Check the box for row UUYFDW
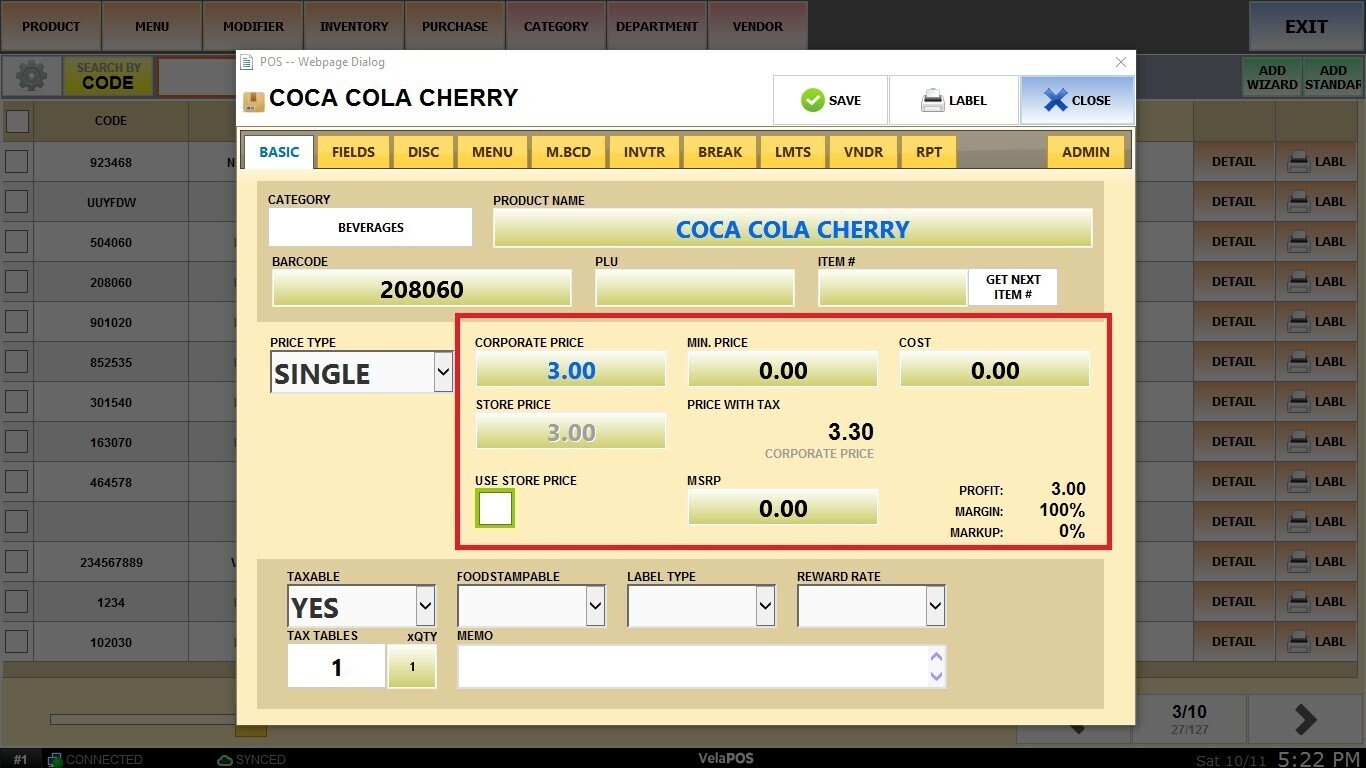This screenshot has height=768, width=1366. point(17,202)
